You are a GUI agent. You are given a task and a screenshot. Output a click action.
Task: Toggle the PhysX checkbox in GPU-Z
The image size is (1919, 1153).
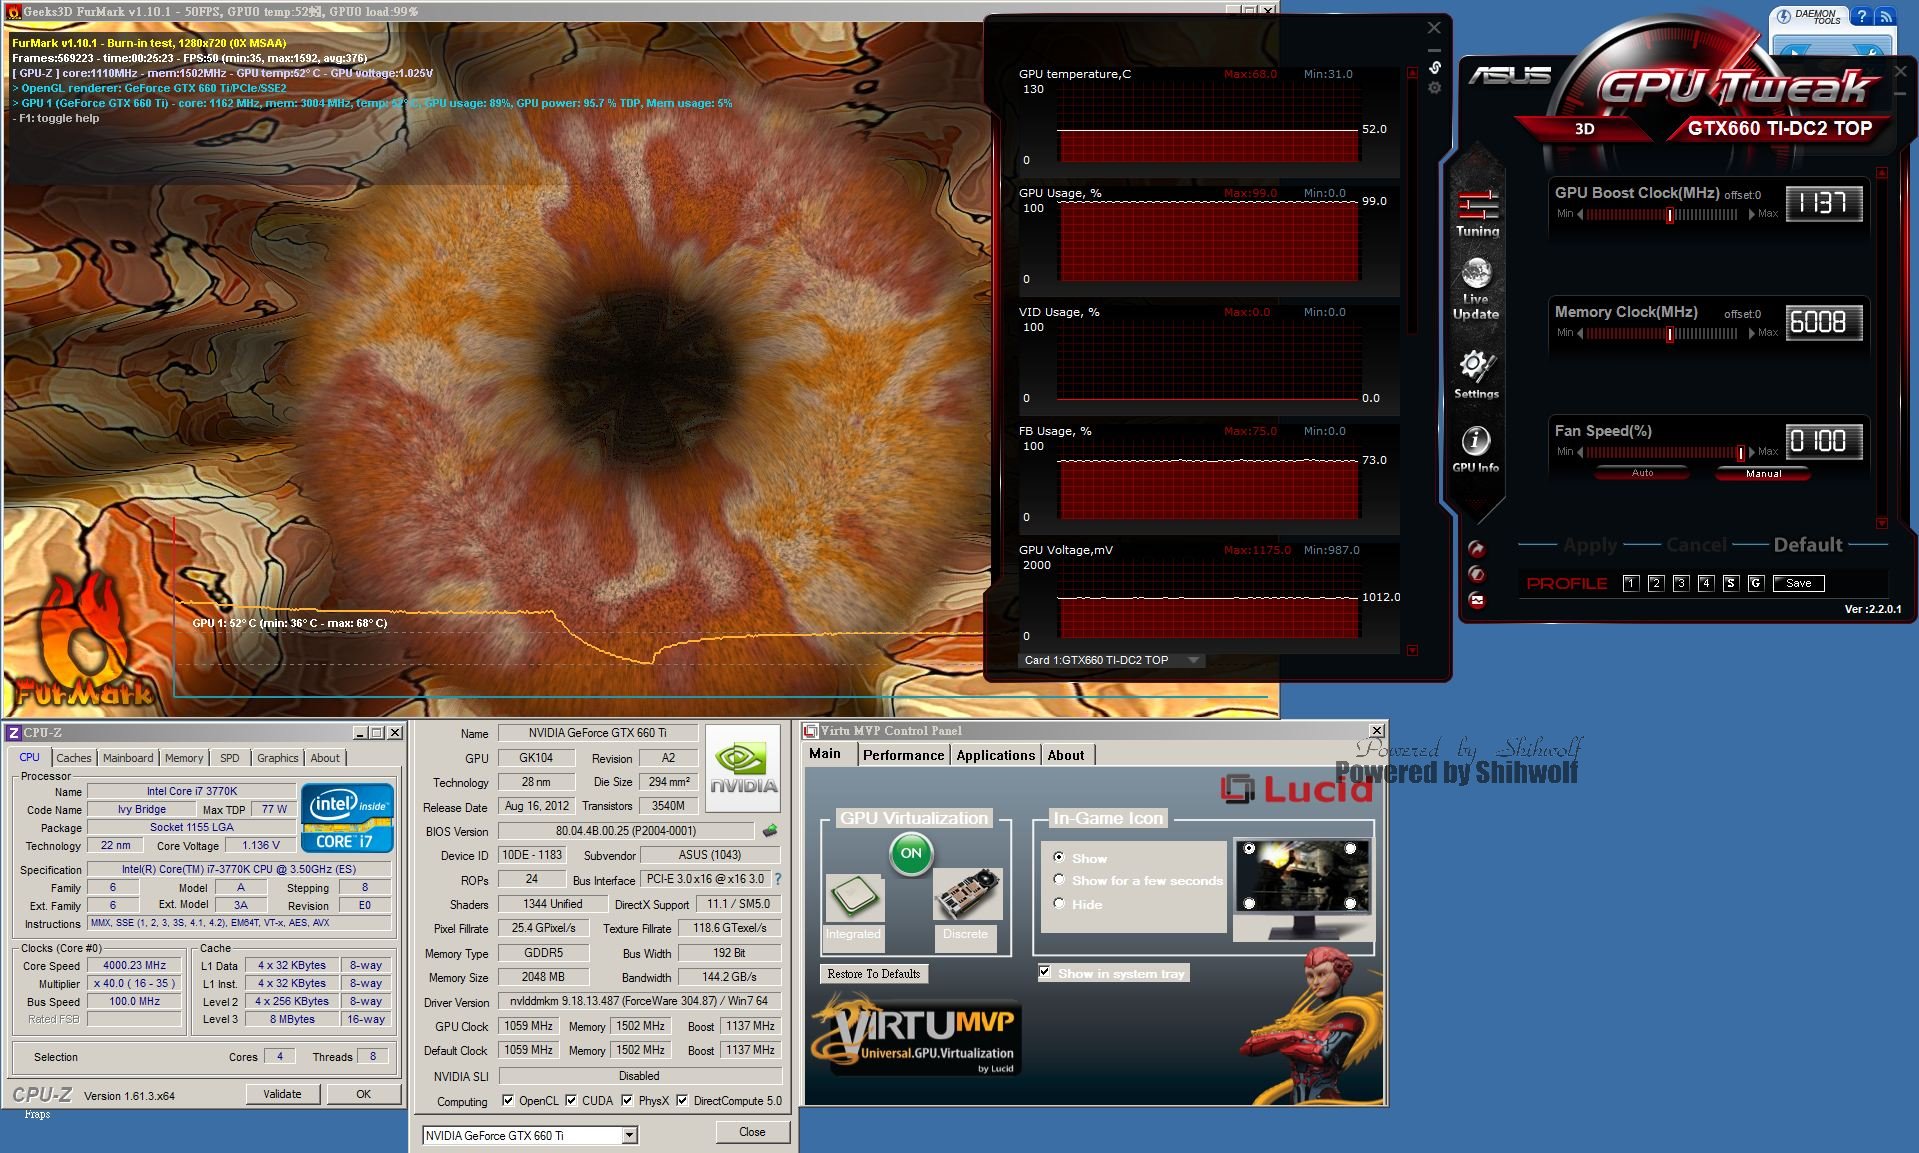tap(627, 1101)
